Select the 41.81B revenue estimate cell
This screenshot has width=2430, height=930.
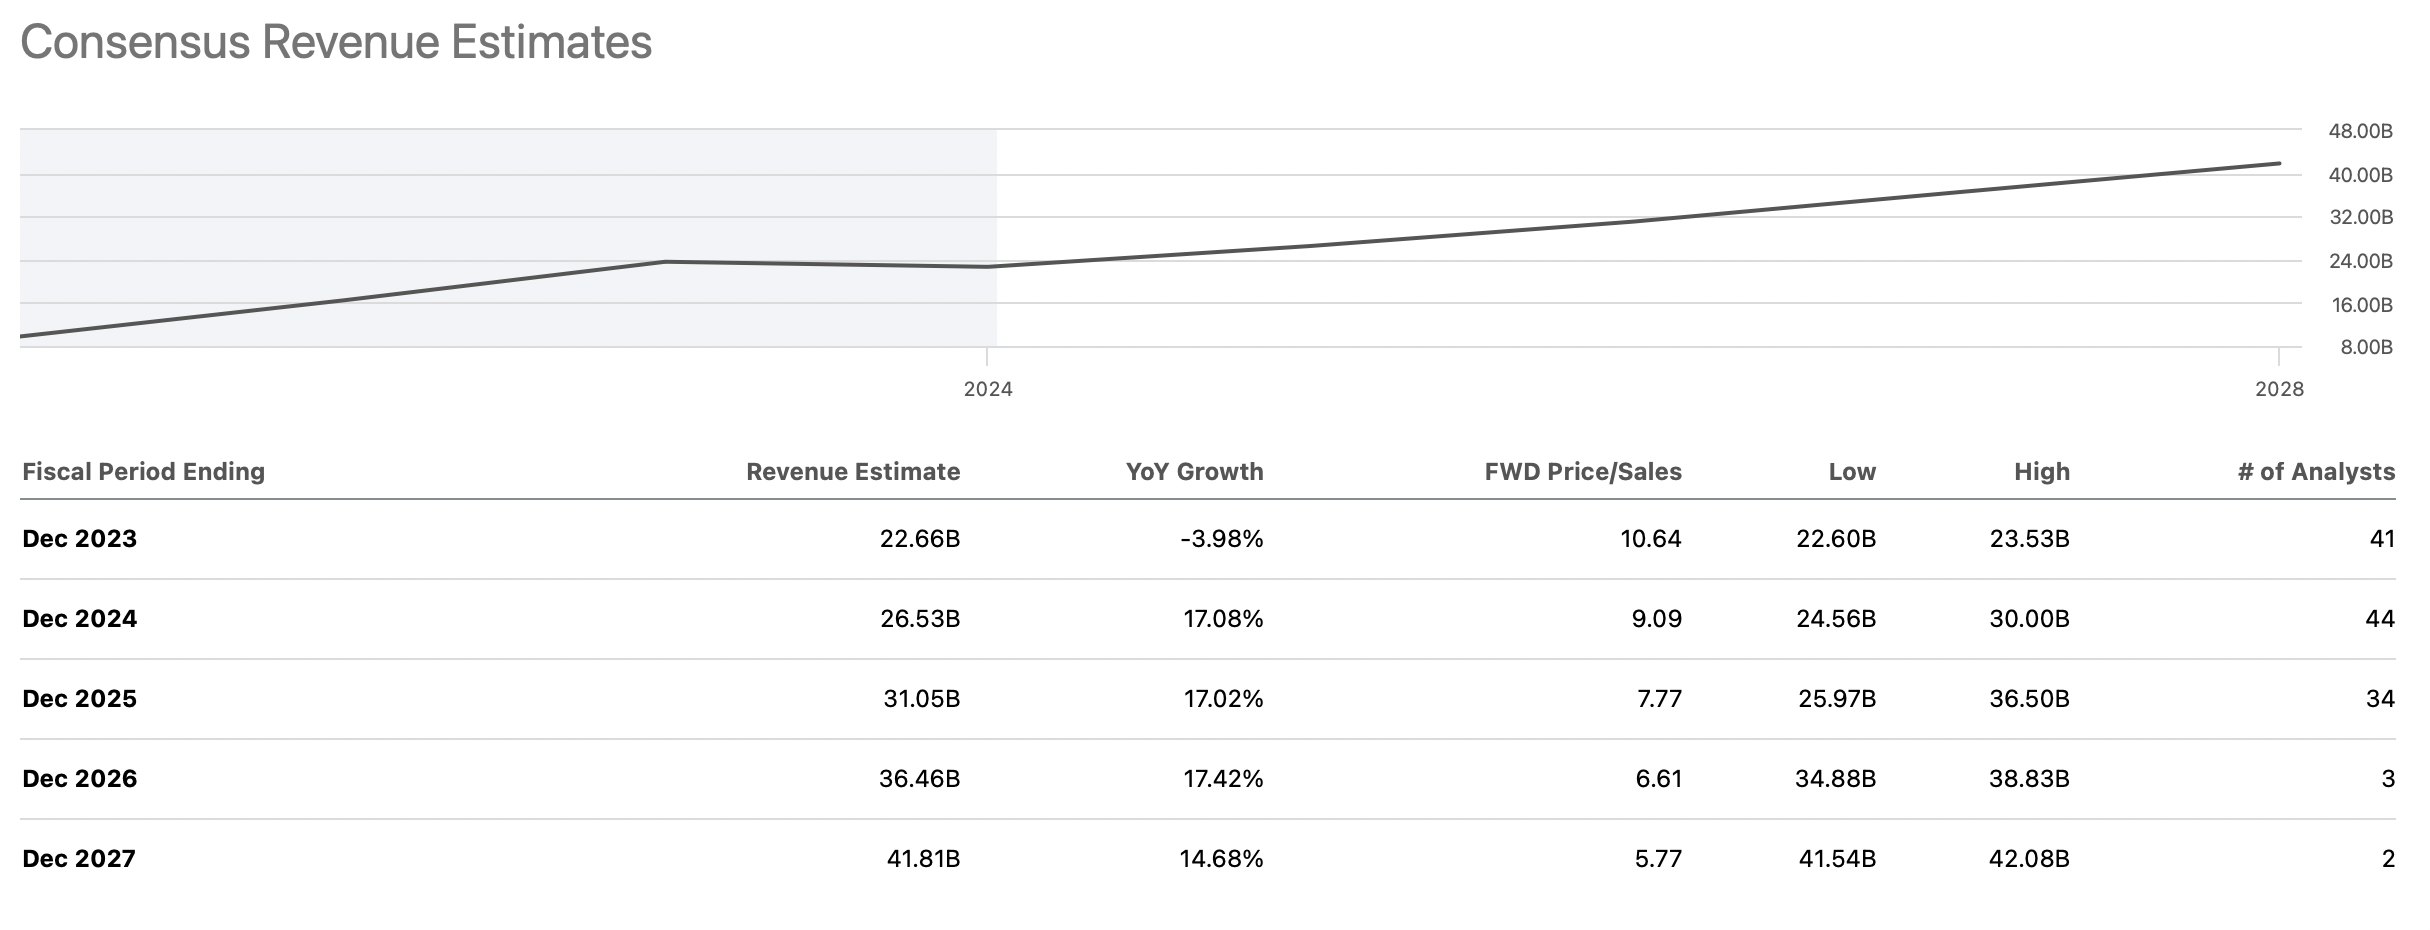(922, 859)
